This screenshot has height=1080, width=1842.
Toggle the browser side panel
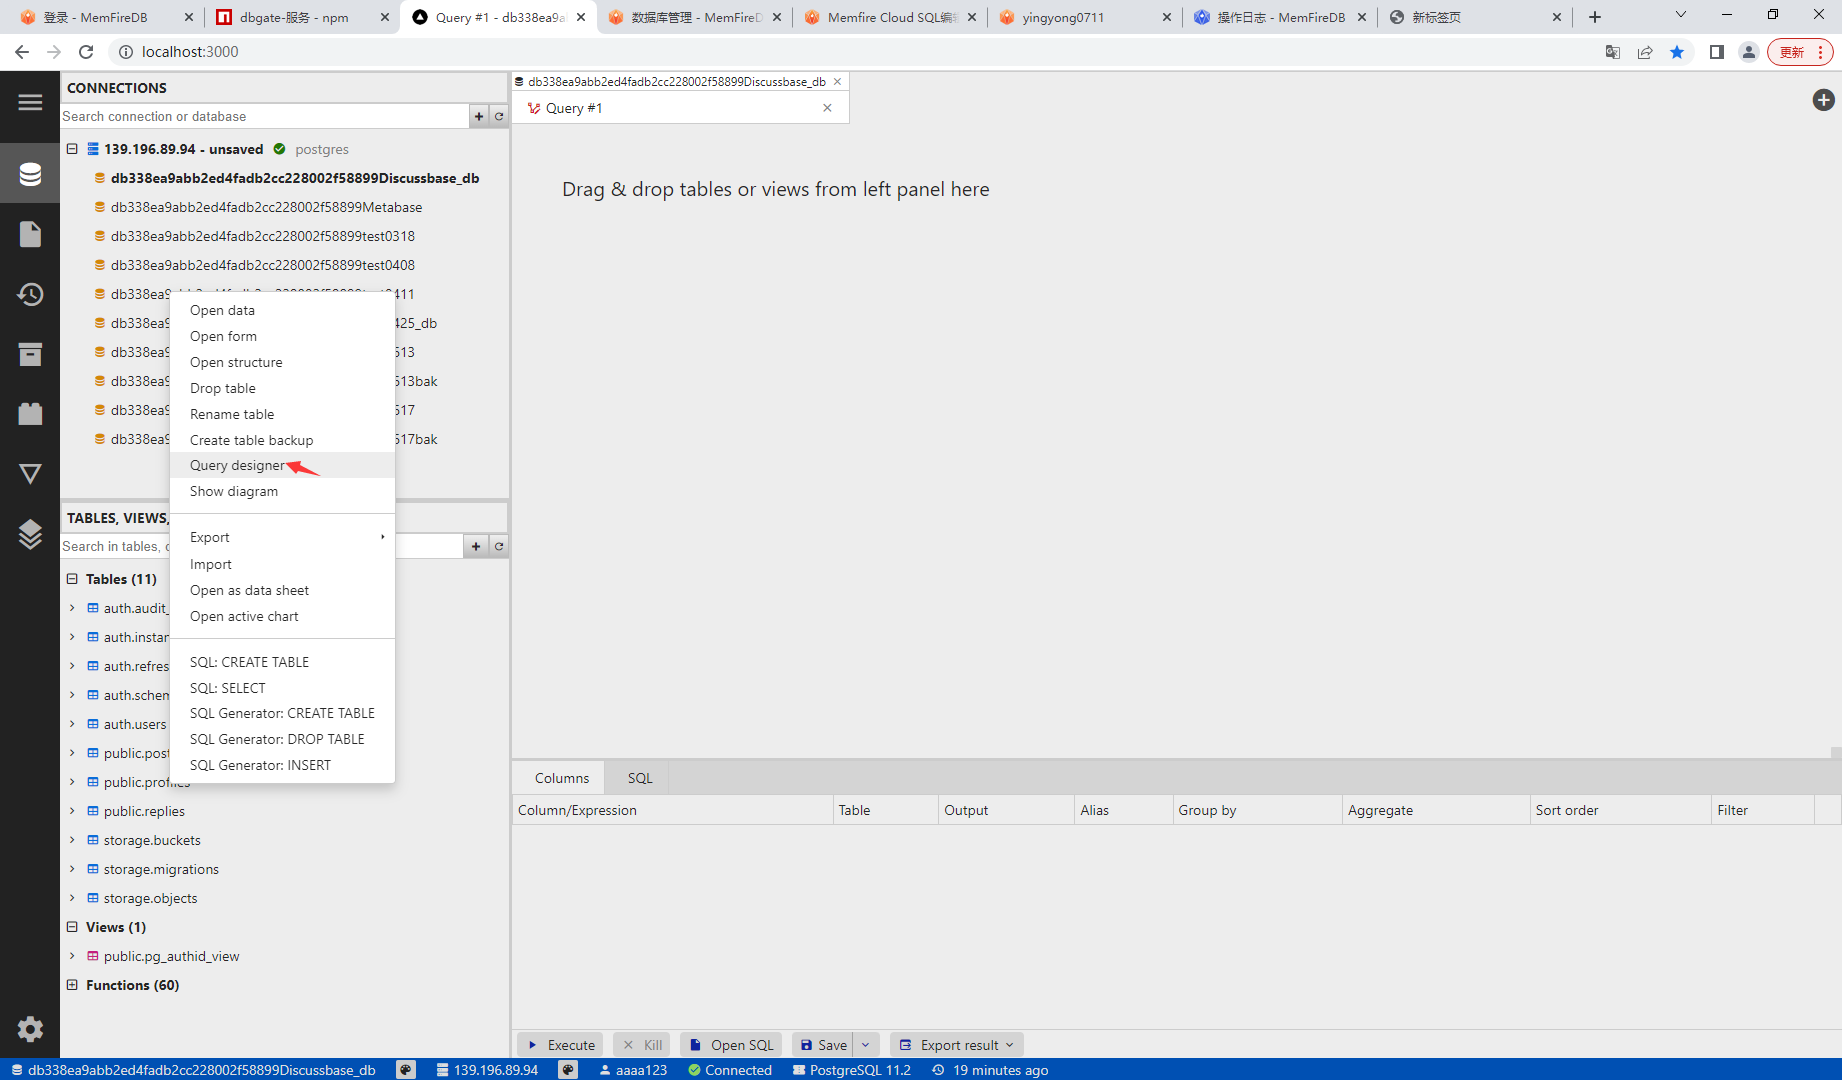[1717, 52]
